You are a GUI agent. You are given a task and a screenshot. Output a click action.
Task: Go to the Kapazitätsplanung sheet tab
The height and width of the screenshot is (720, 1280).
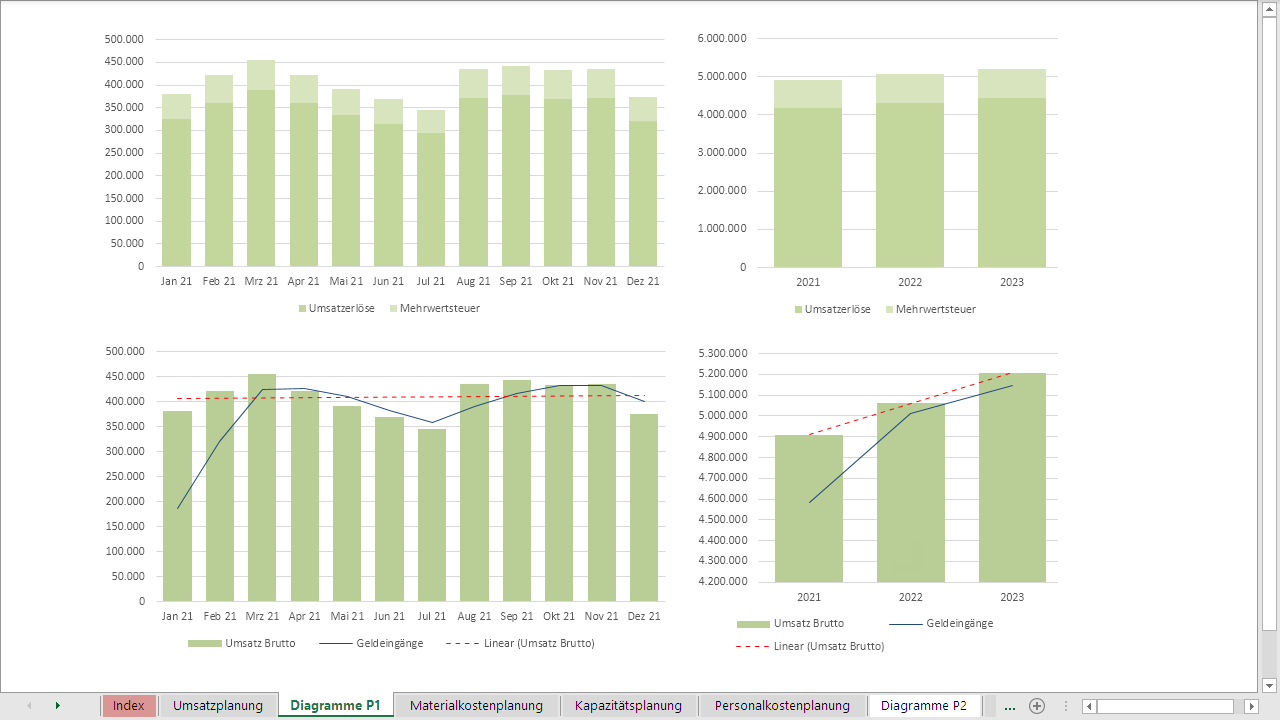coord(628,705)
